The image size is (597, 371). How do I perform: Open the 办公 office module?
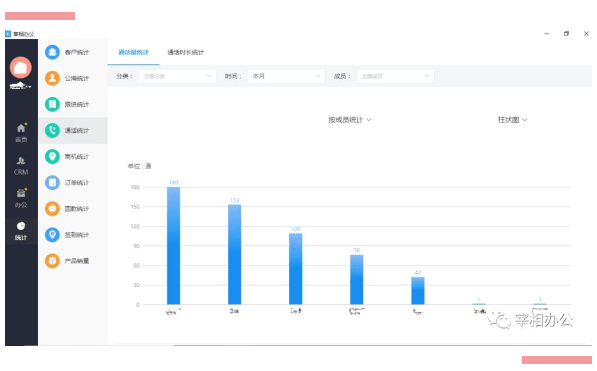[x=21, y=198]
